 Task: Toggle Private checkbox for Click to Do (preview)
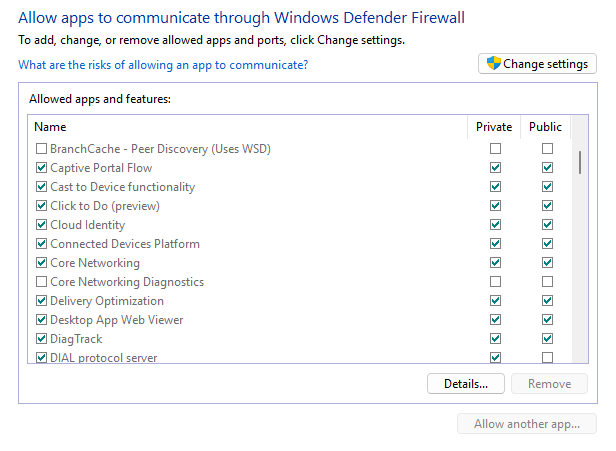click(495, 205)
